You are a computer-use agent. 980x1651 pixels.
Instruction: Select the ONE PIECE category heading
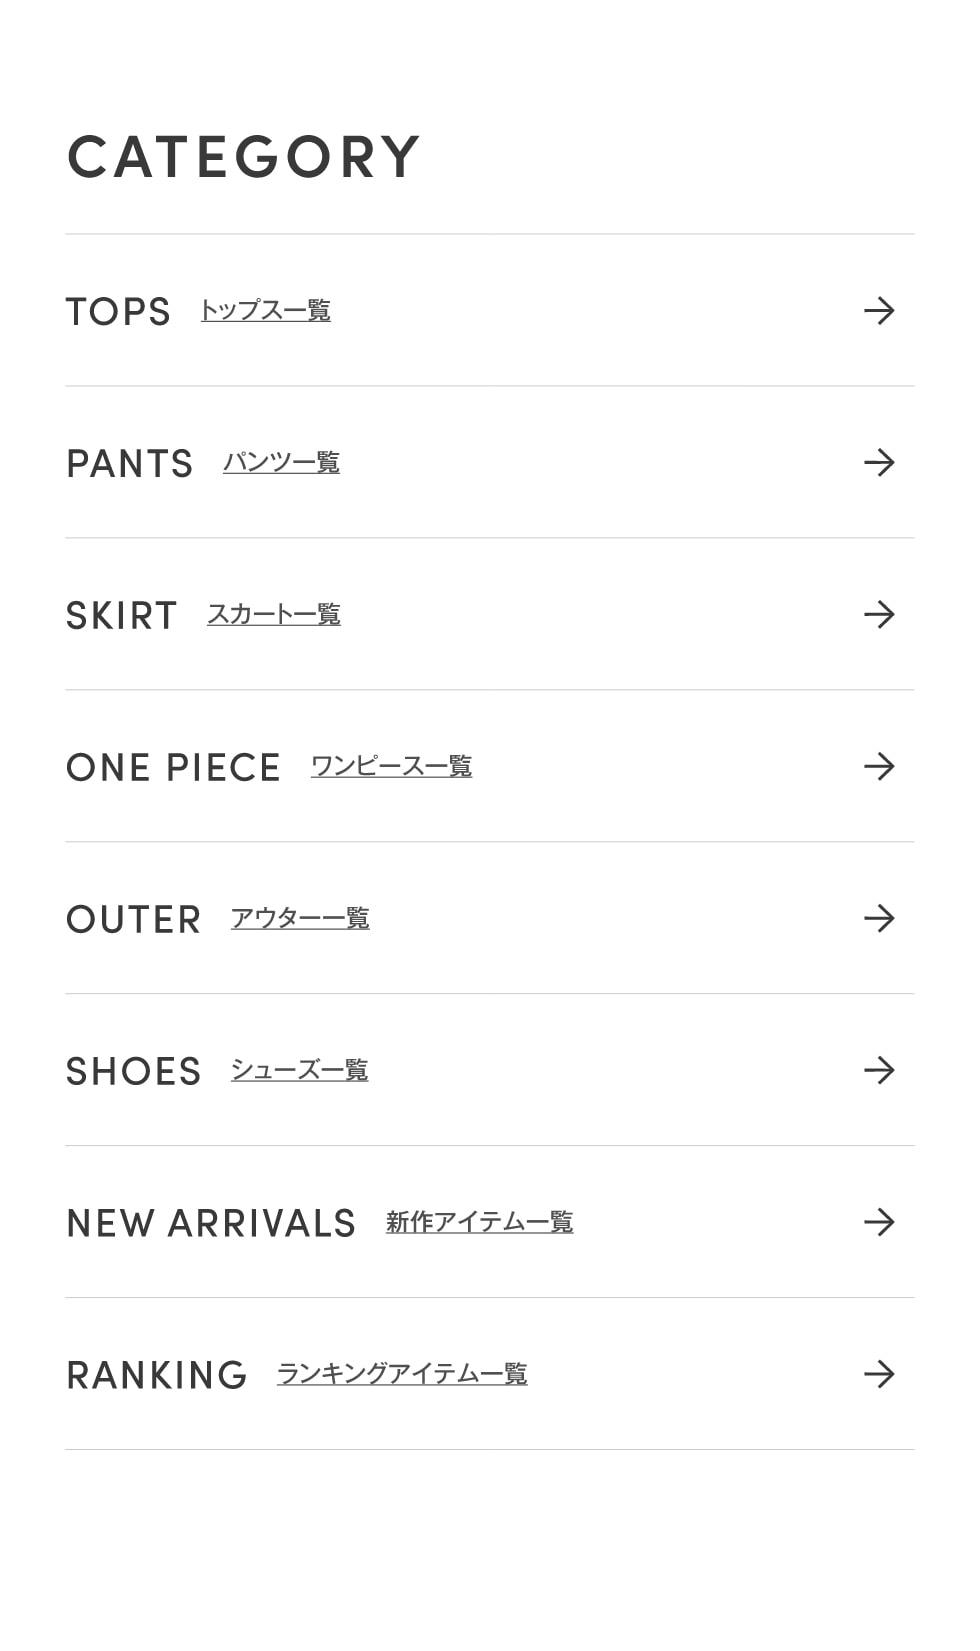[x=173, y=768]
